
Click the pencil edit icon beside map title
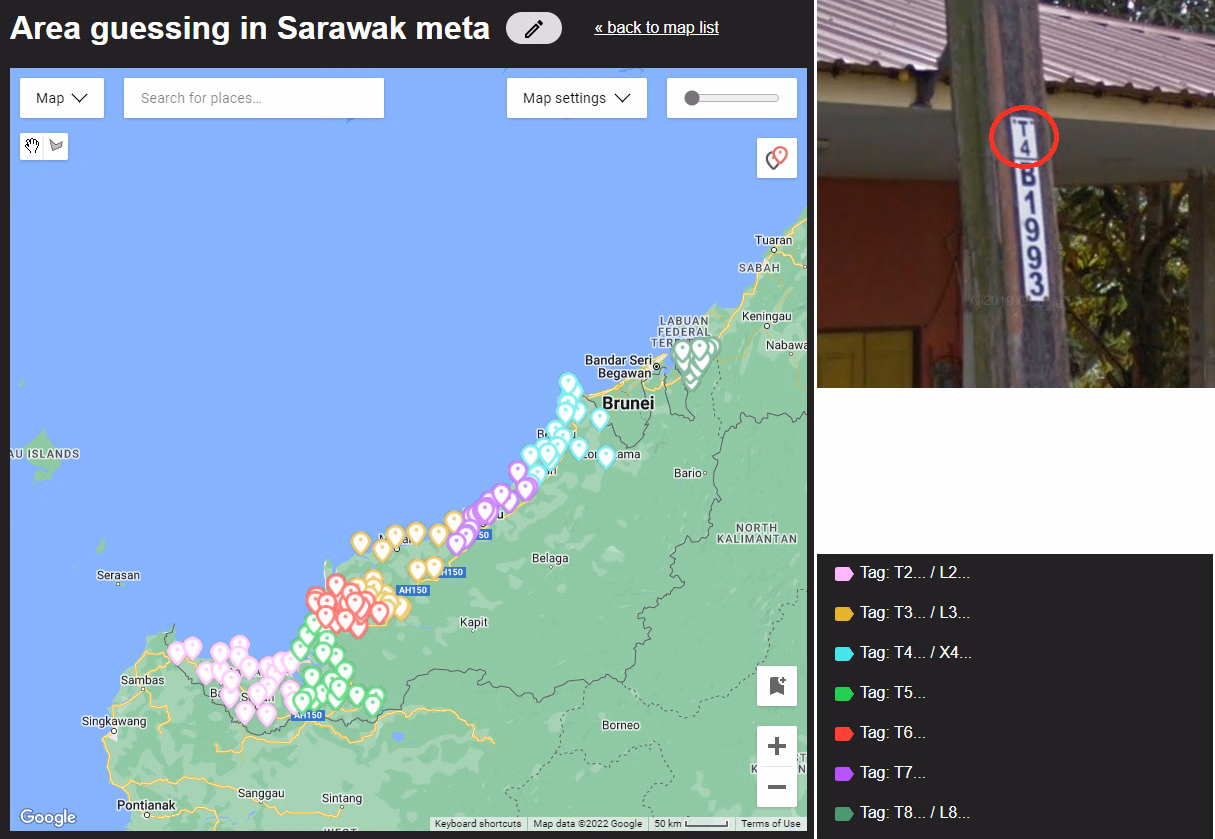coord(534,29)
